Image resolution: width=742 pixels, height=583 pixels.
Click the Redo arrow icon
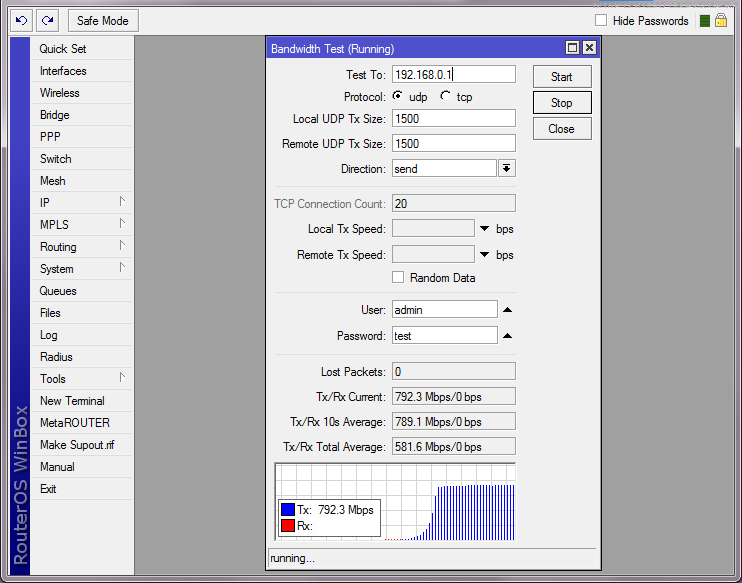pos(47,20)
